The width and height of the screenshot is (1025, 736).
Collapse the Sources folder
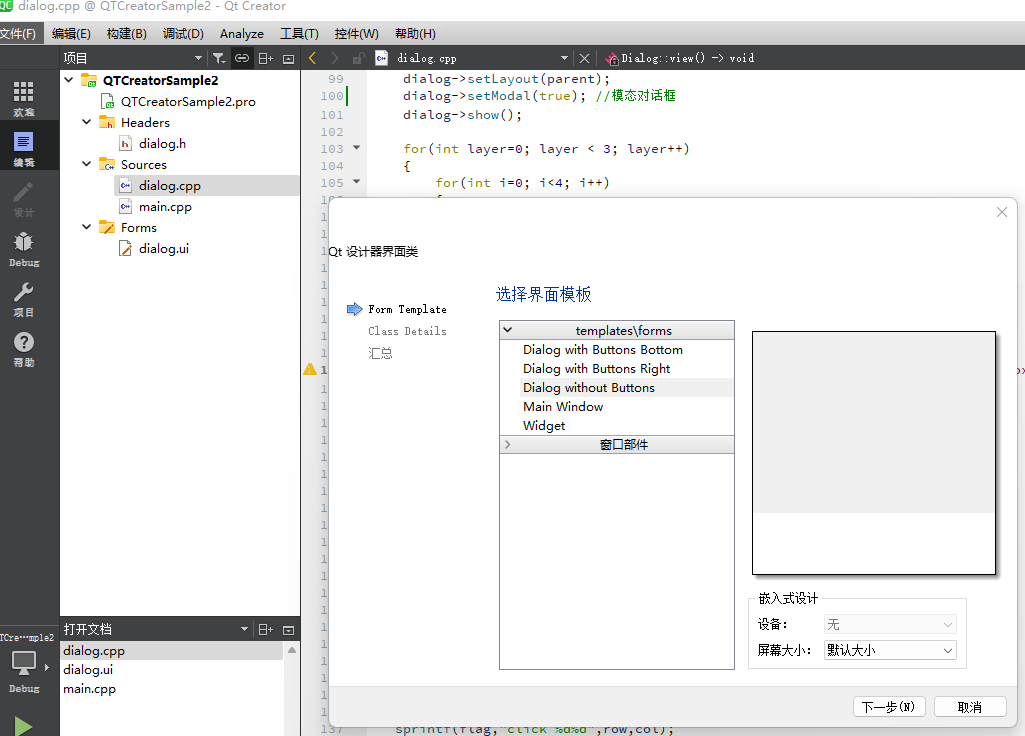click(86, 163)
